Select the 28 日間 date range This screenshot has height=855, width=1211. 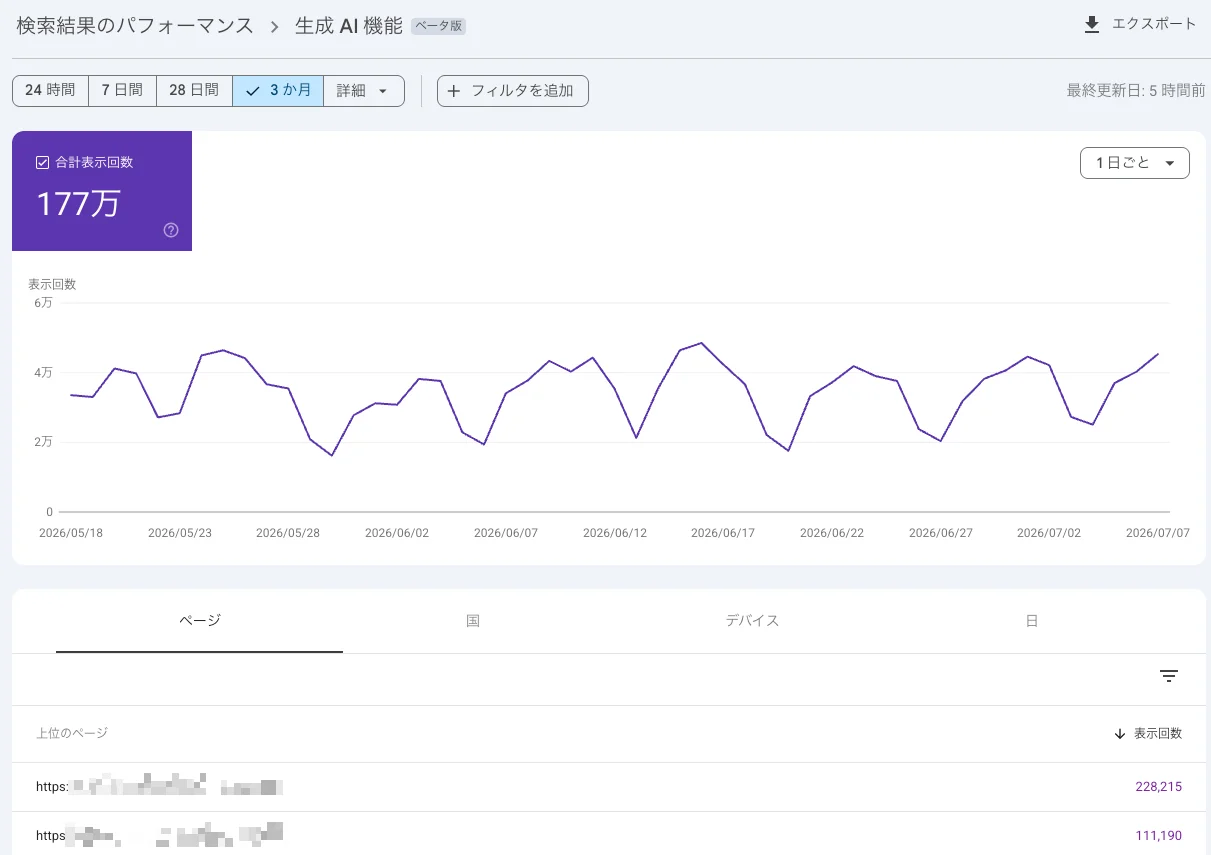[x=194, y=90]
